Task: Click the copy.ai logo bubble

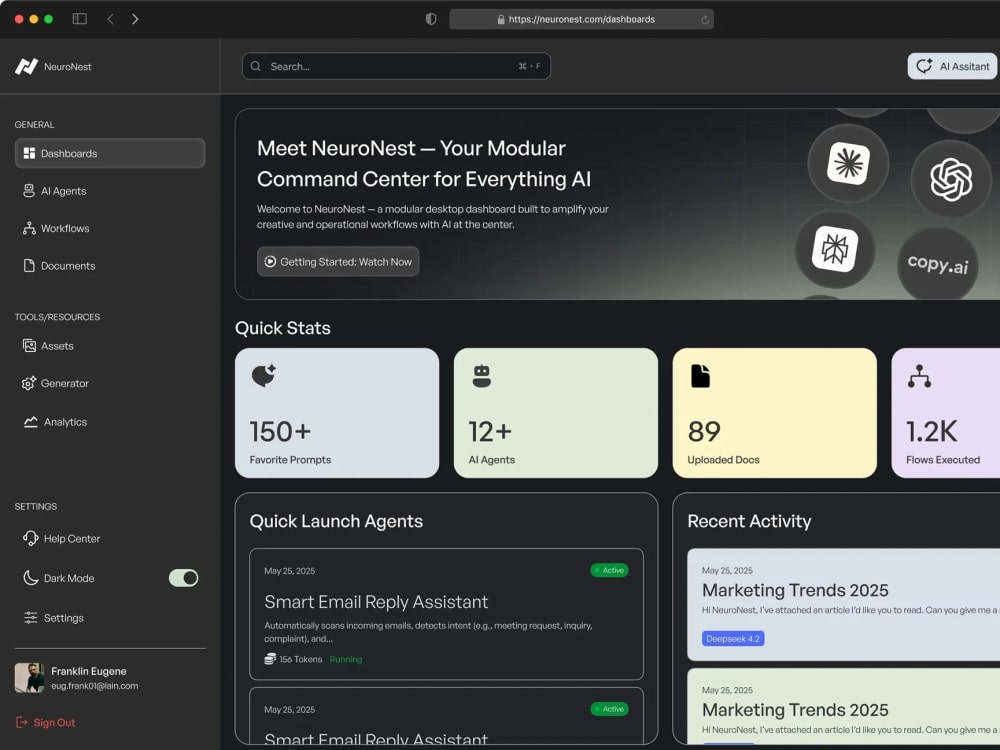Action: coord(938,264)
